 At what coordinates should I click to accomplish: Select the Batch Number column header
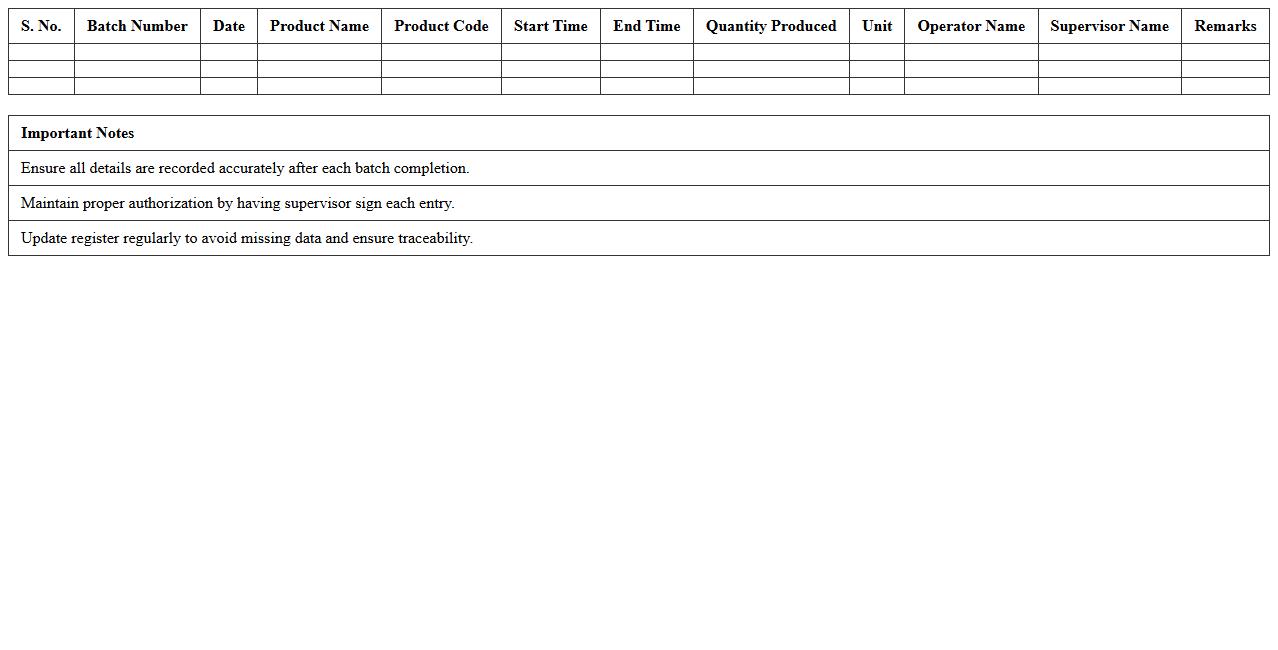(137, 26)
